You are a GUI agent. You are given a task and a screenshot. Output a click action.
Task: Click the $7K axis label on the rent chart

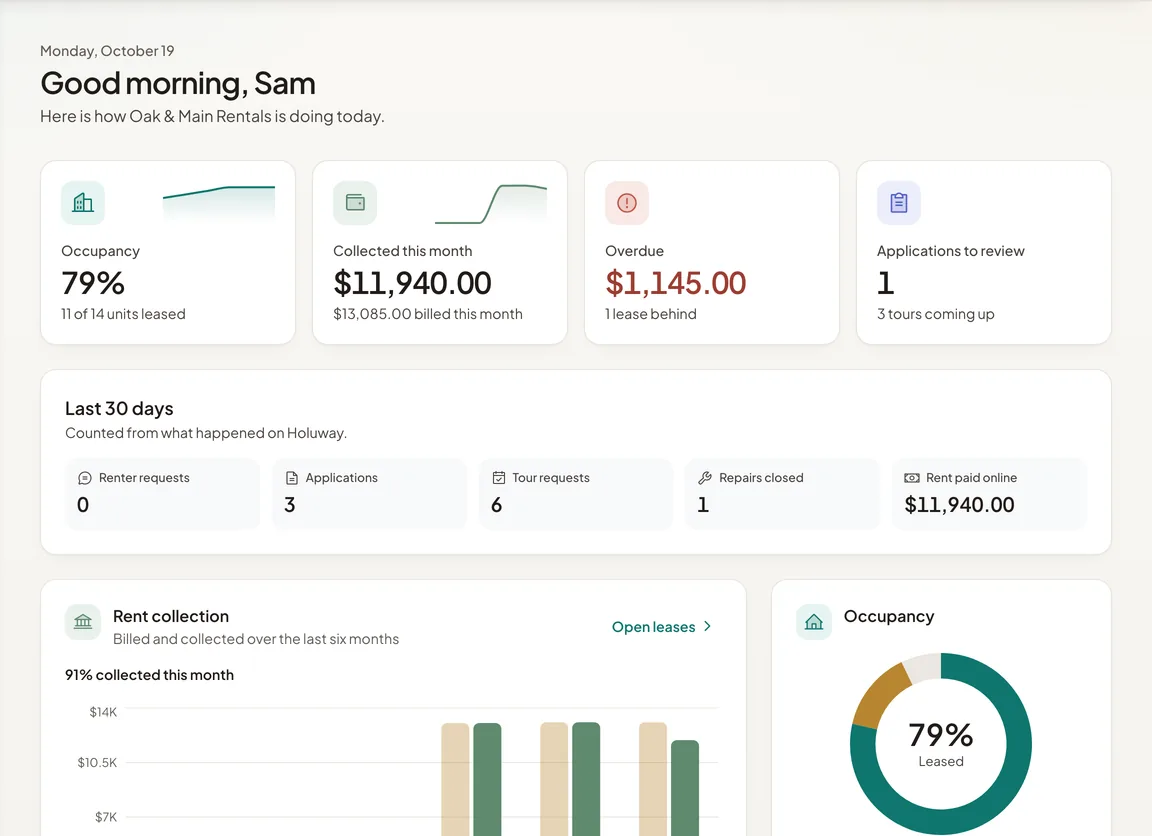click(106, 817)
